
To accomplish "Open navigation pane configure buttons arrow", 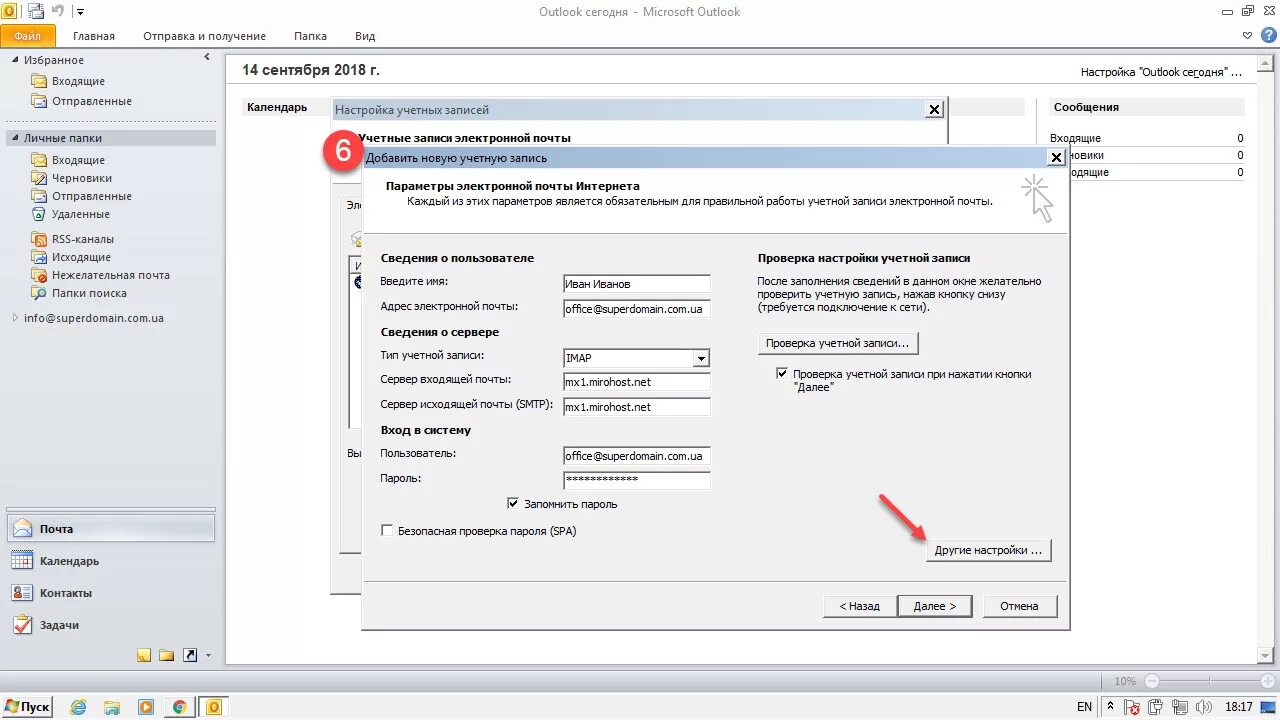I will tap(208, 656).
